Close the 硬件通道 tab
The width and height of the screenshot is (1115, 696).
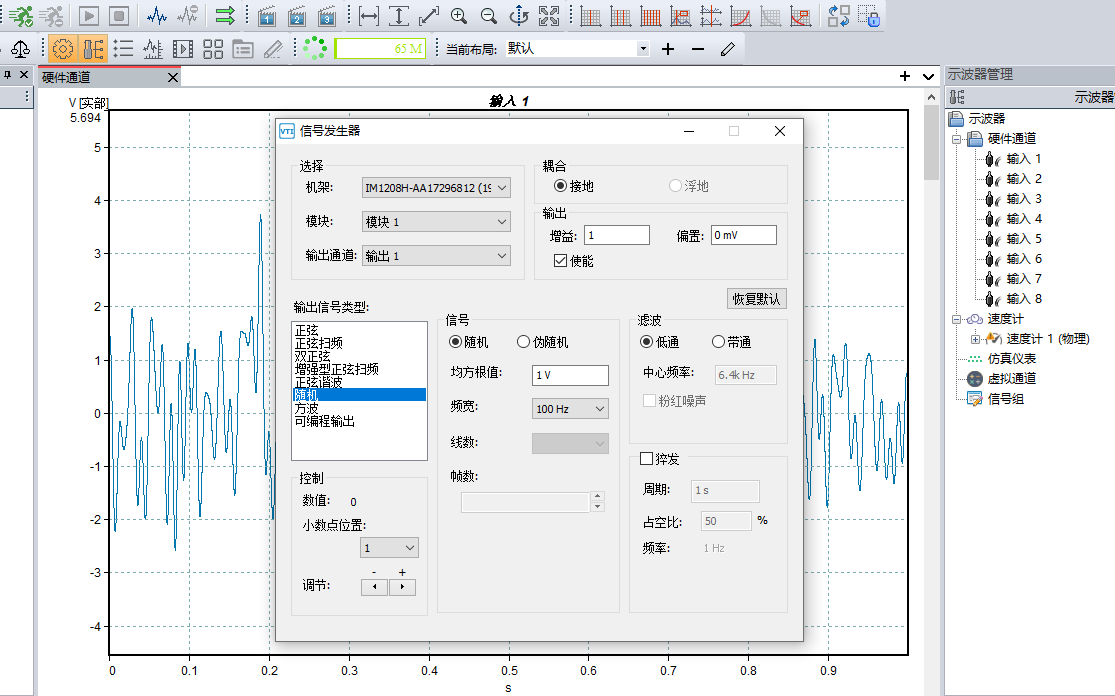[173, 77]
